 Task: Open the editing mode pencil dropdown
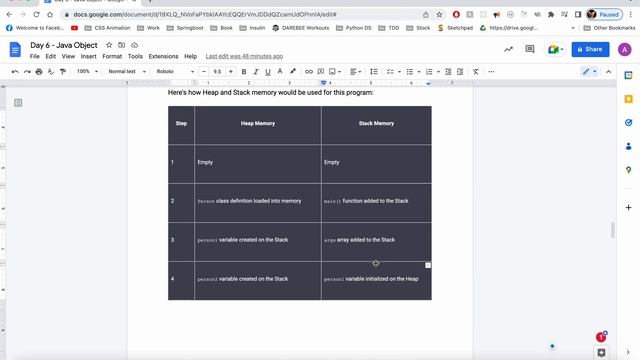click(x=589, y=71)
